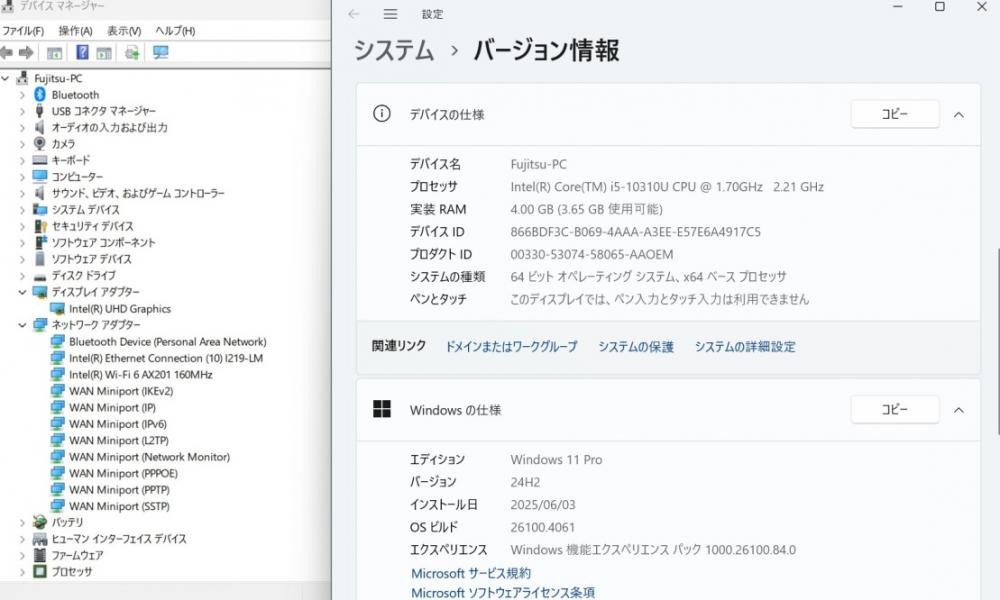The image size is (1000, 600).
Task: Click the Windows logo beside Windows の仕様
Action: (381, 409)
